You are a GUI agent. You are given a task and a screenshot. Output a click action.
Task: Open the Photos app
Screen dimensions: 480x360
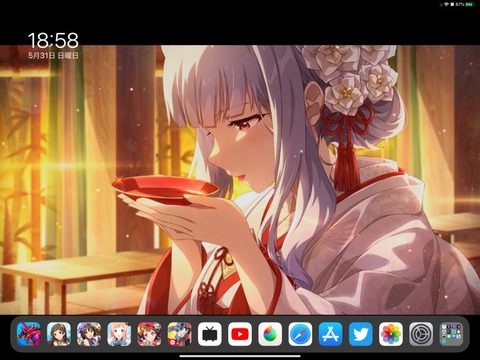pos(391,334)
